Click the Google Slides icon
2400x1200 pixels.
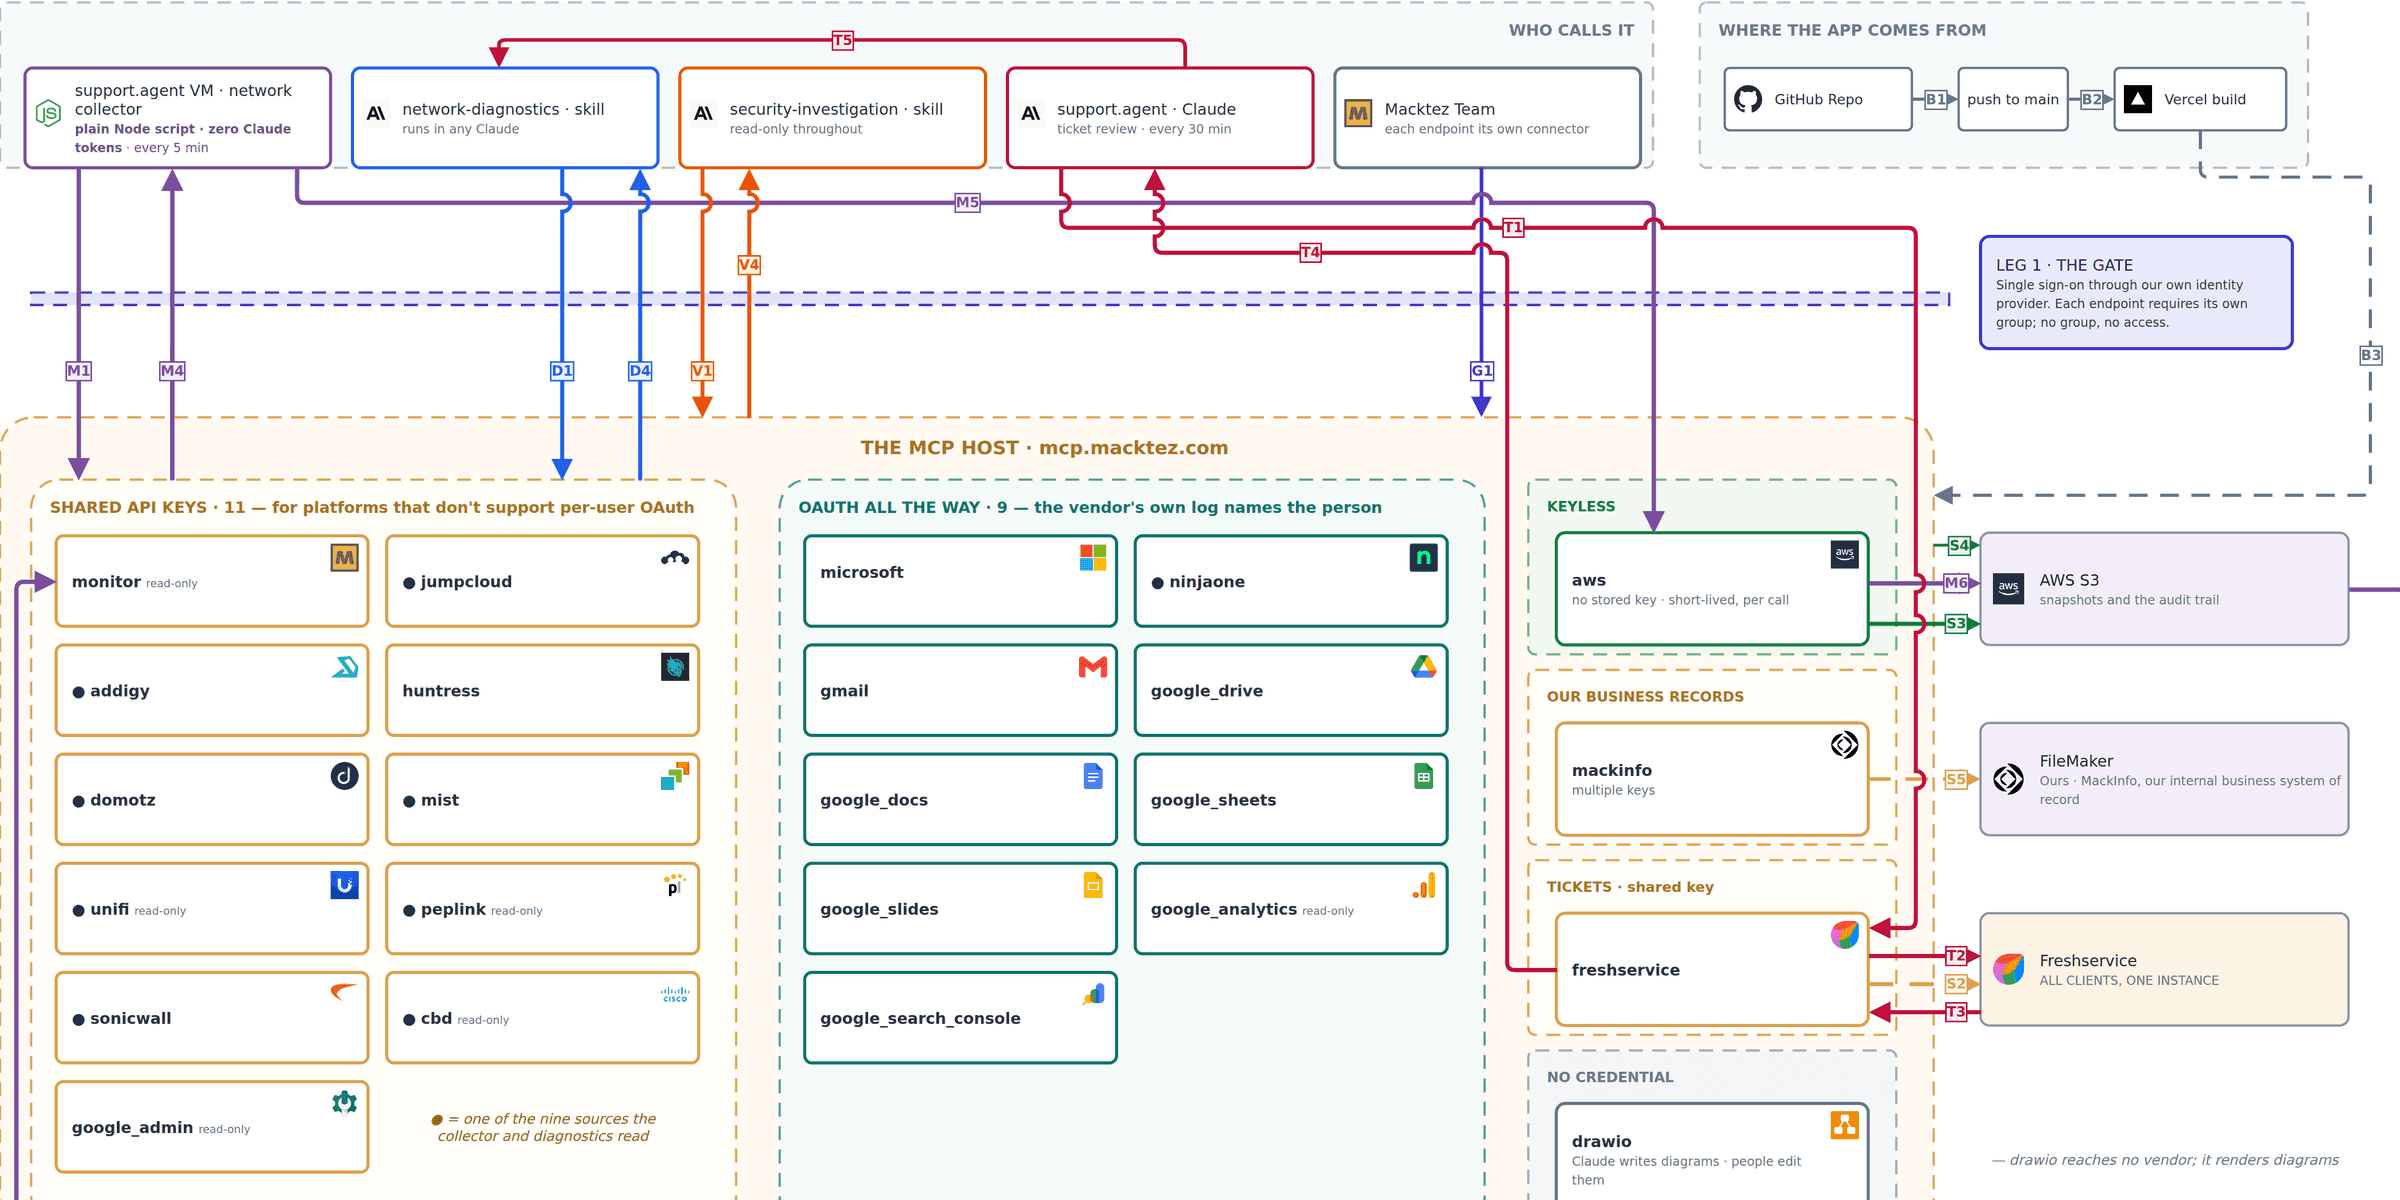pyautogui.click(x=1093, y=885)
